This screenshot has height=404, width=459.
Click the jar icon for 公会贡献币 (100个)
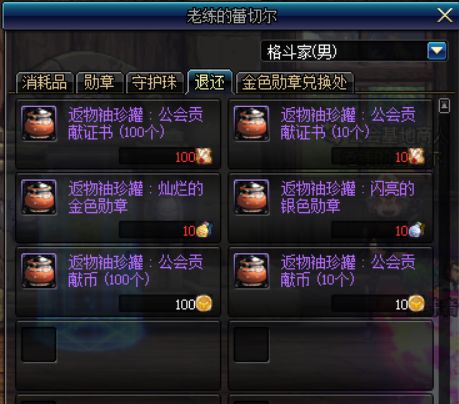click(39, 270)
